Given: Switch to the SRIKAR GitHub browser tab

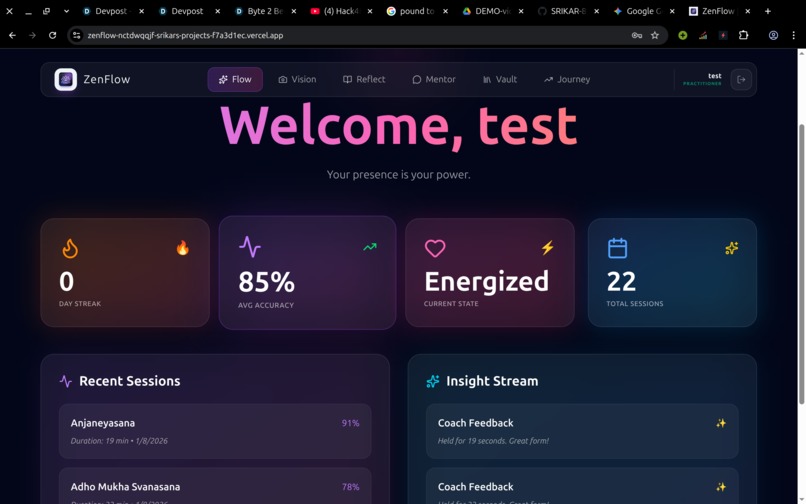Looking at the screenshot, I should (x=568, y=11).
